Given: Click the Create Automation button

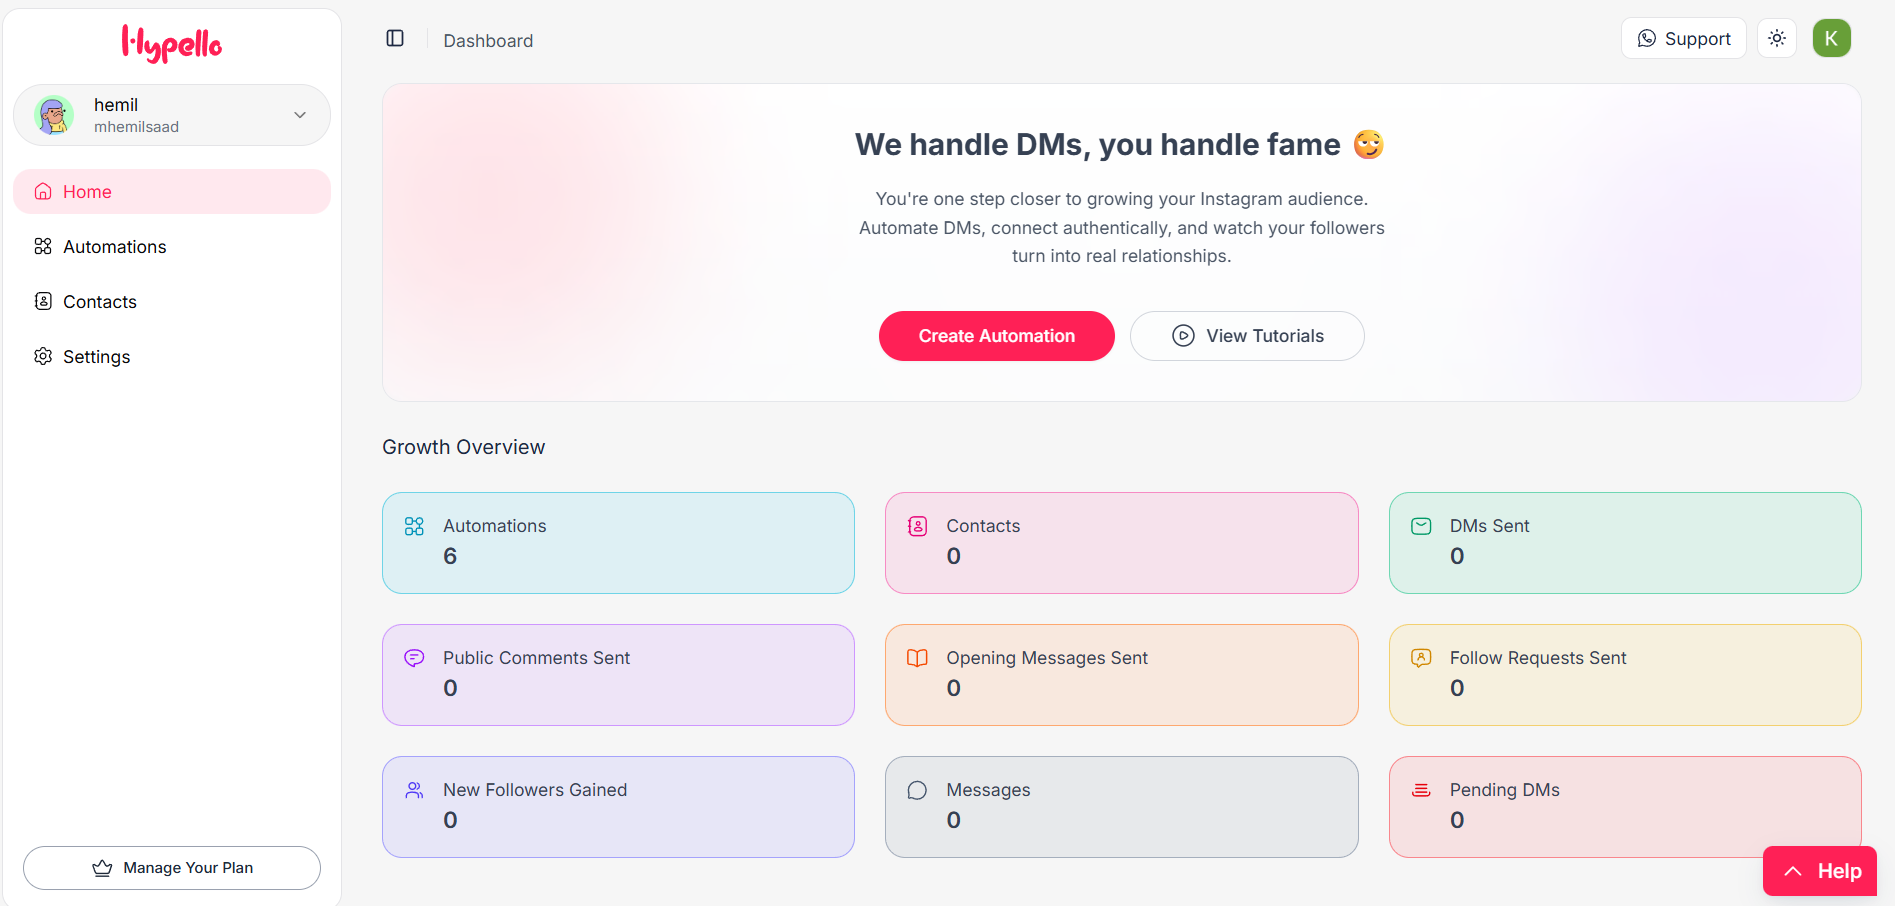Looking at the screenshot, I should (996, 336).
